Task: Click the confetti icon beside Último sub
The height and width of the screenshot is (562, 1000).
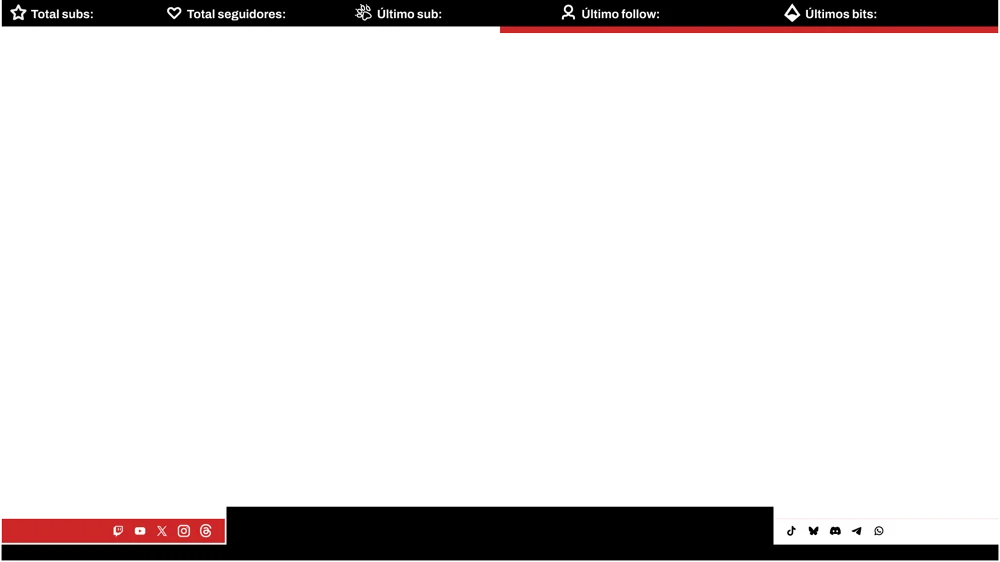Action: tap(364, 13)
